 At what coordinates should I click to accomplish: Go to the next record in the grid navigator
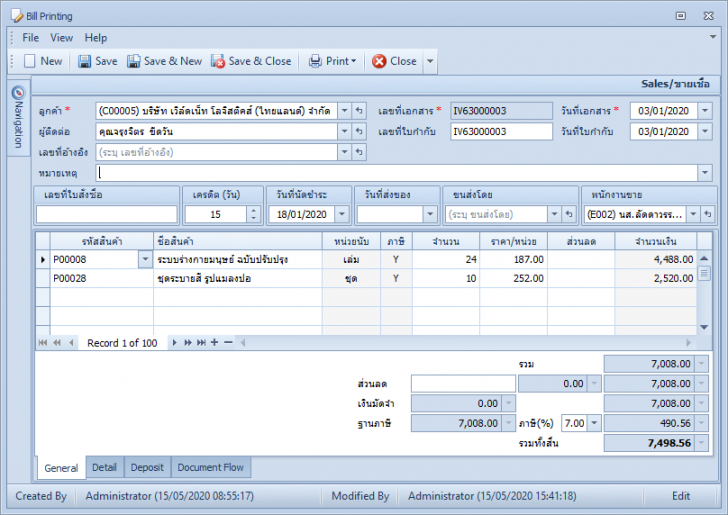(175, 343)
